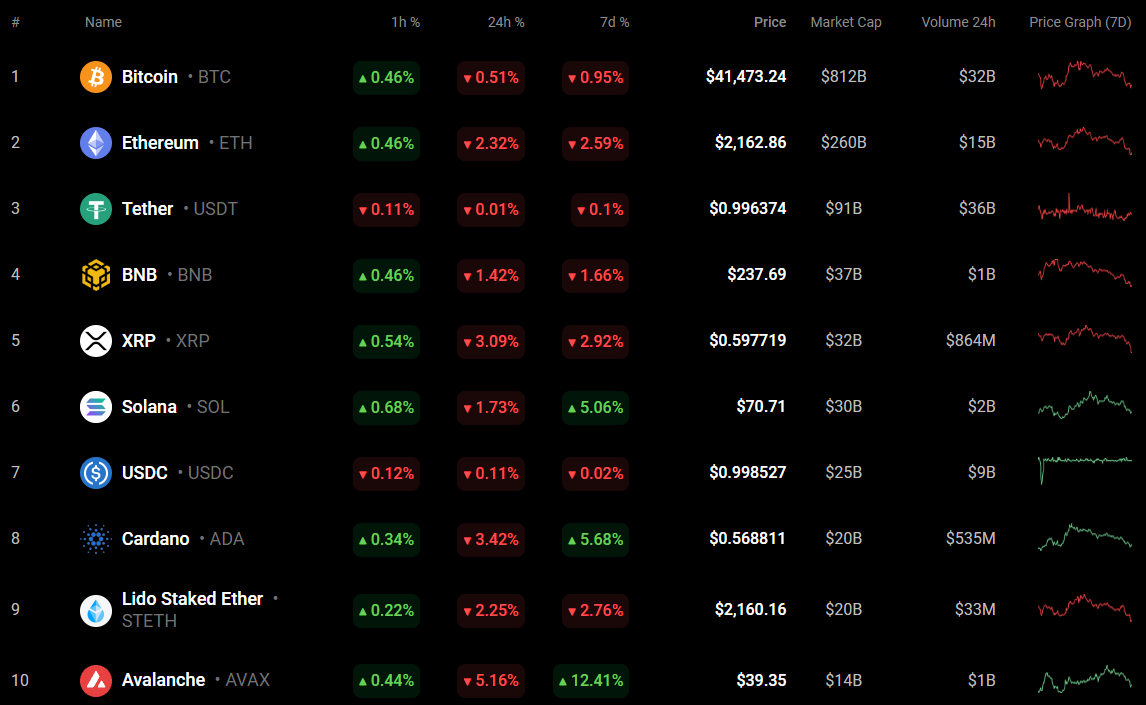Click the Tether coin icon
Screen dimensions: 1146x705
96,209
